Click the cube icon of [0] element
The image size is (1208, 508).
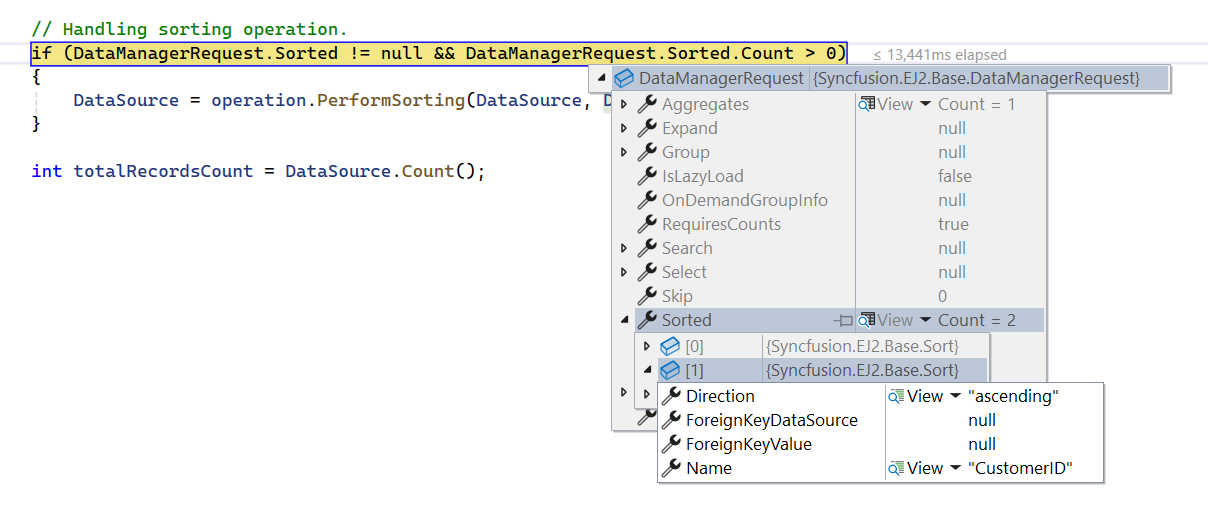click(x=670, y=346)
